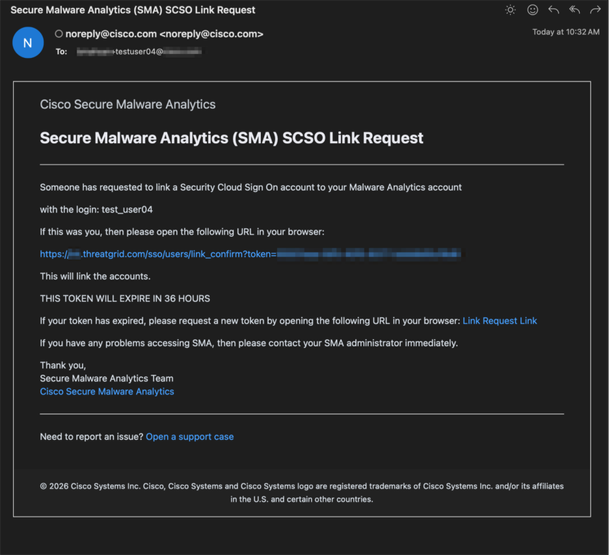Click the presence status circle beside the sender
The image size is (609, 555).
[59, 34]
